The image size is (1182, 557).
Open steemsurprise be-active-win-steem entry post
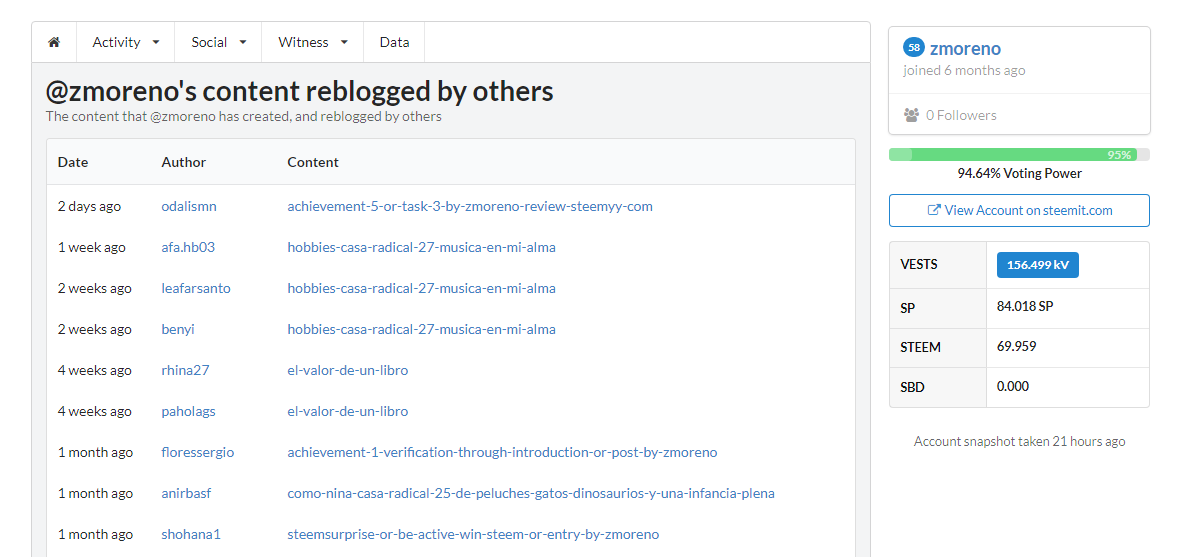tap(473, 534)
